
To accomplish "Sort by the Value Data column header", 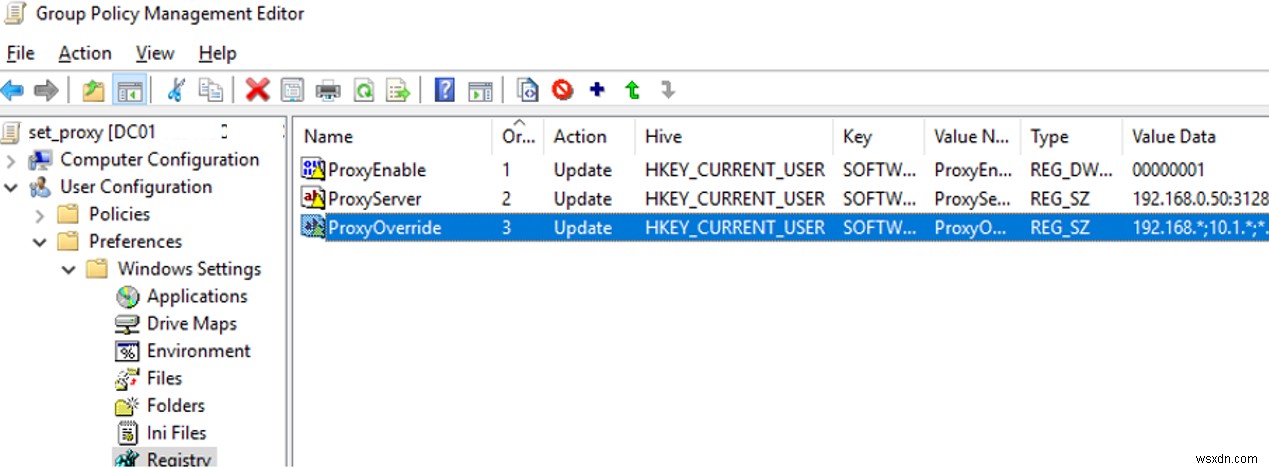I will pos(1195,137).
